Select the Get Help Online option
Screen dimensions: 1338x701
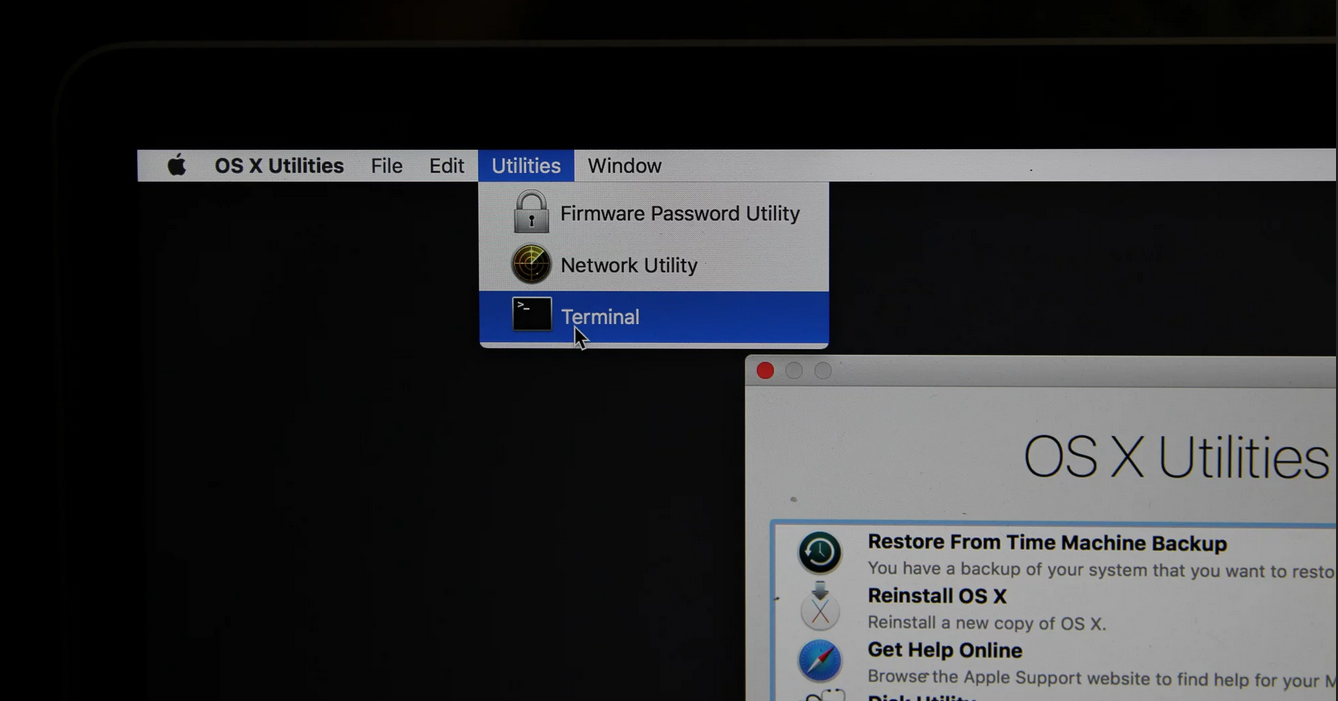coord(944,649)
